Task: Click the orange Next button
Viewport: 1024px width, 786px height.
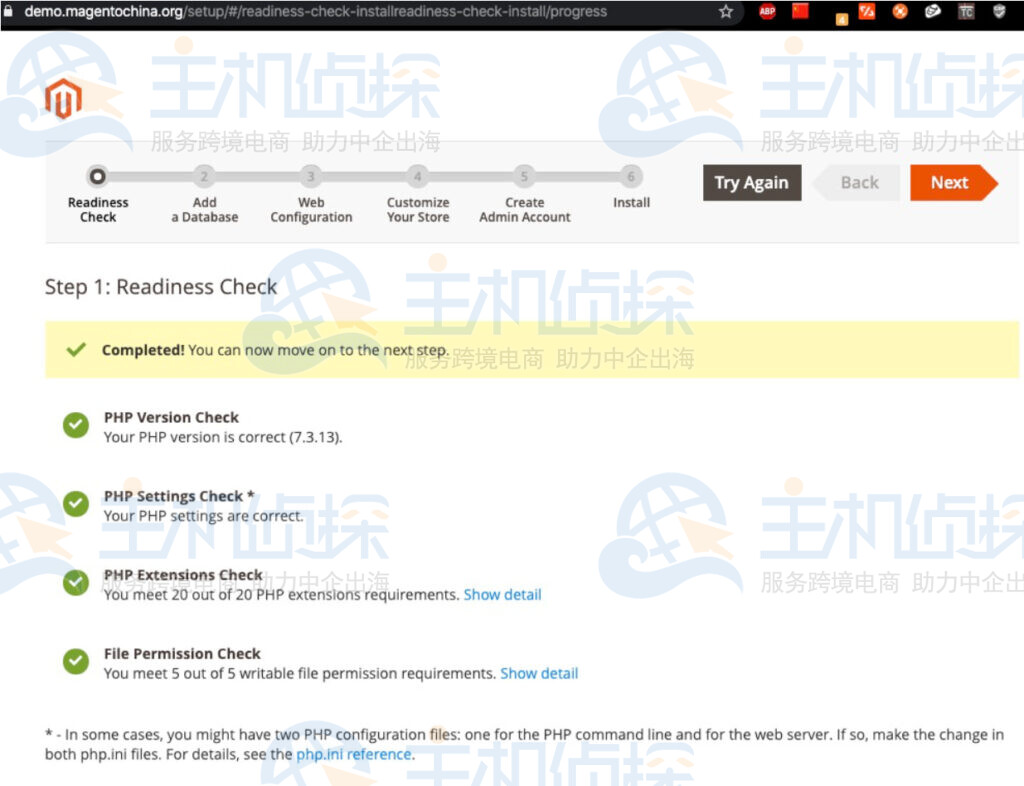Action: coord(949,182)
